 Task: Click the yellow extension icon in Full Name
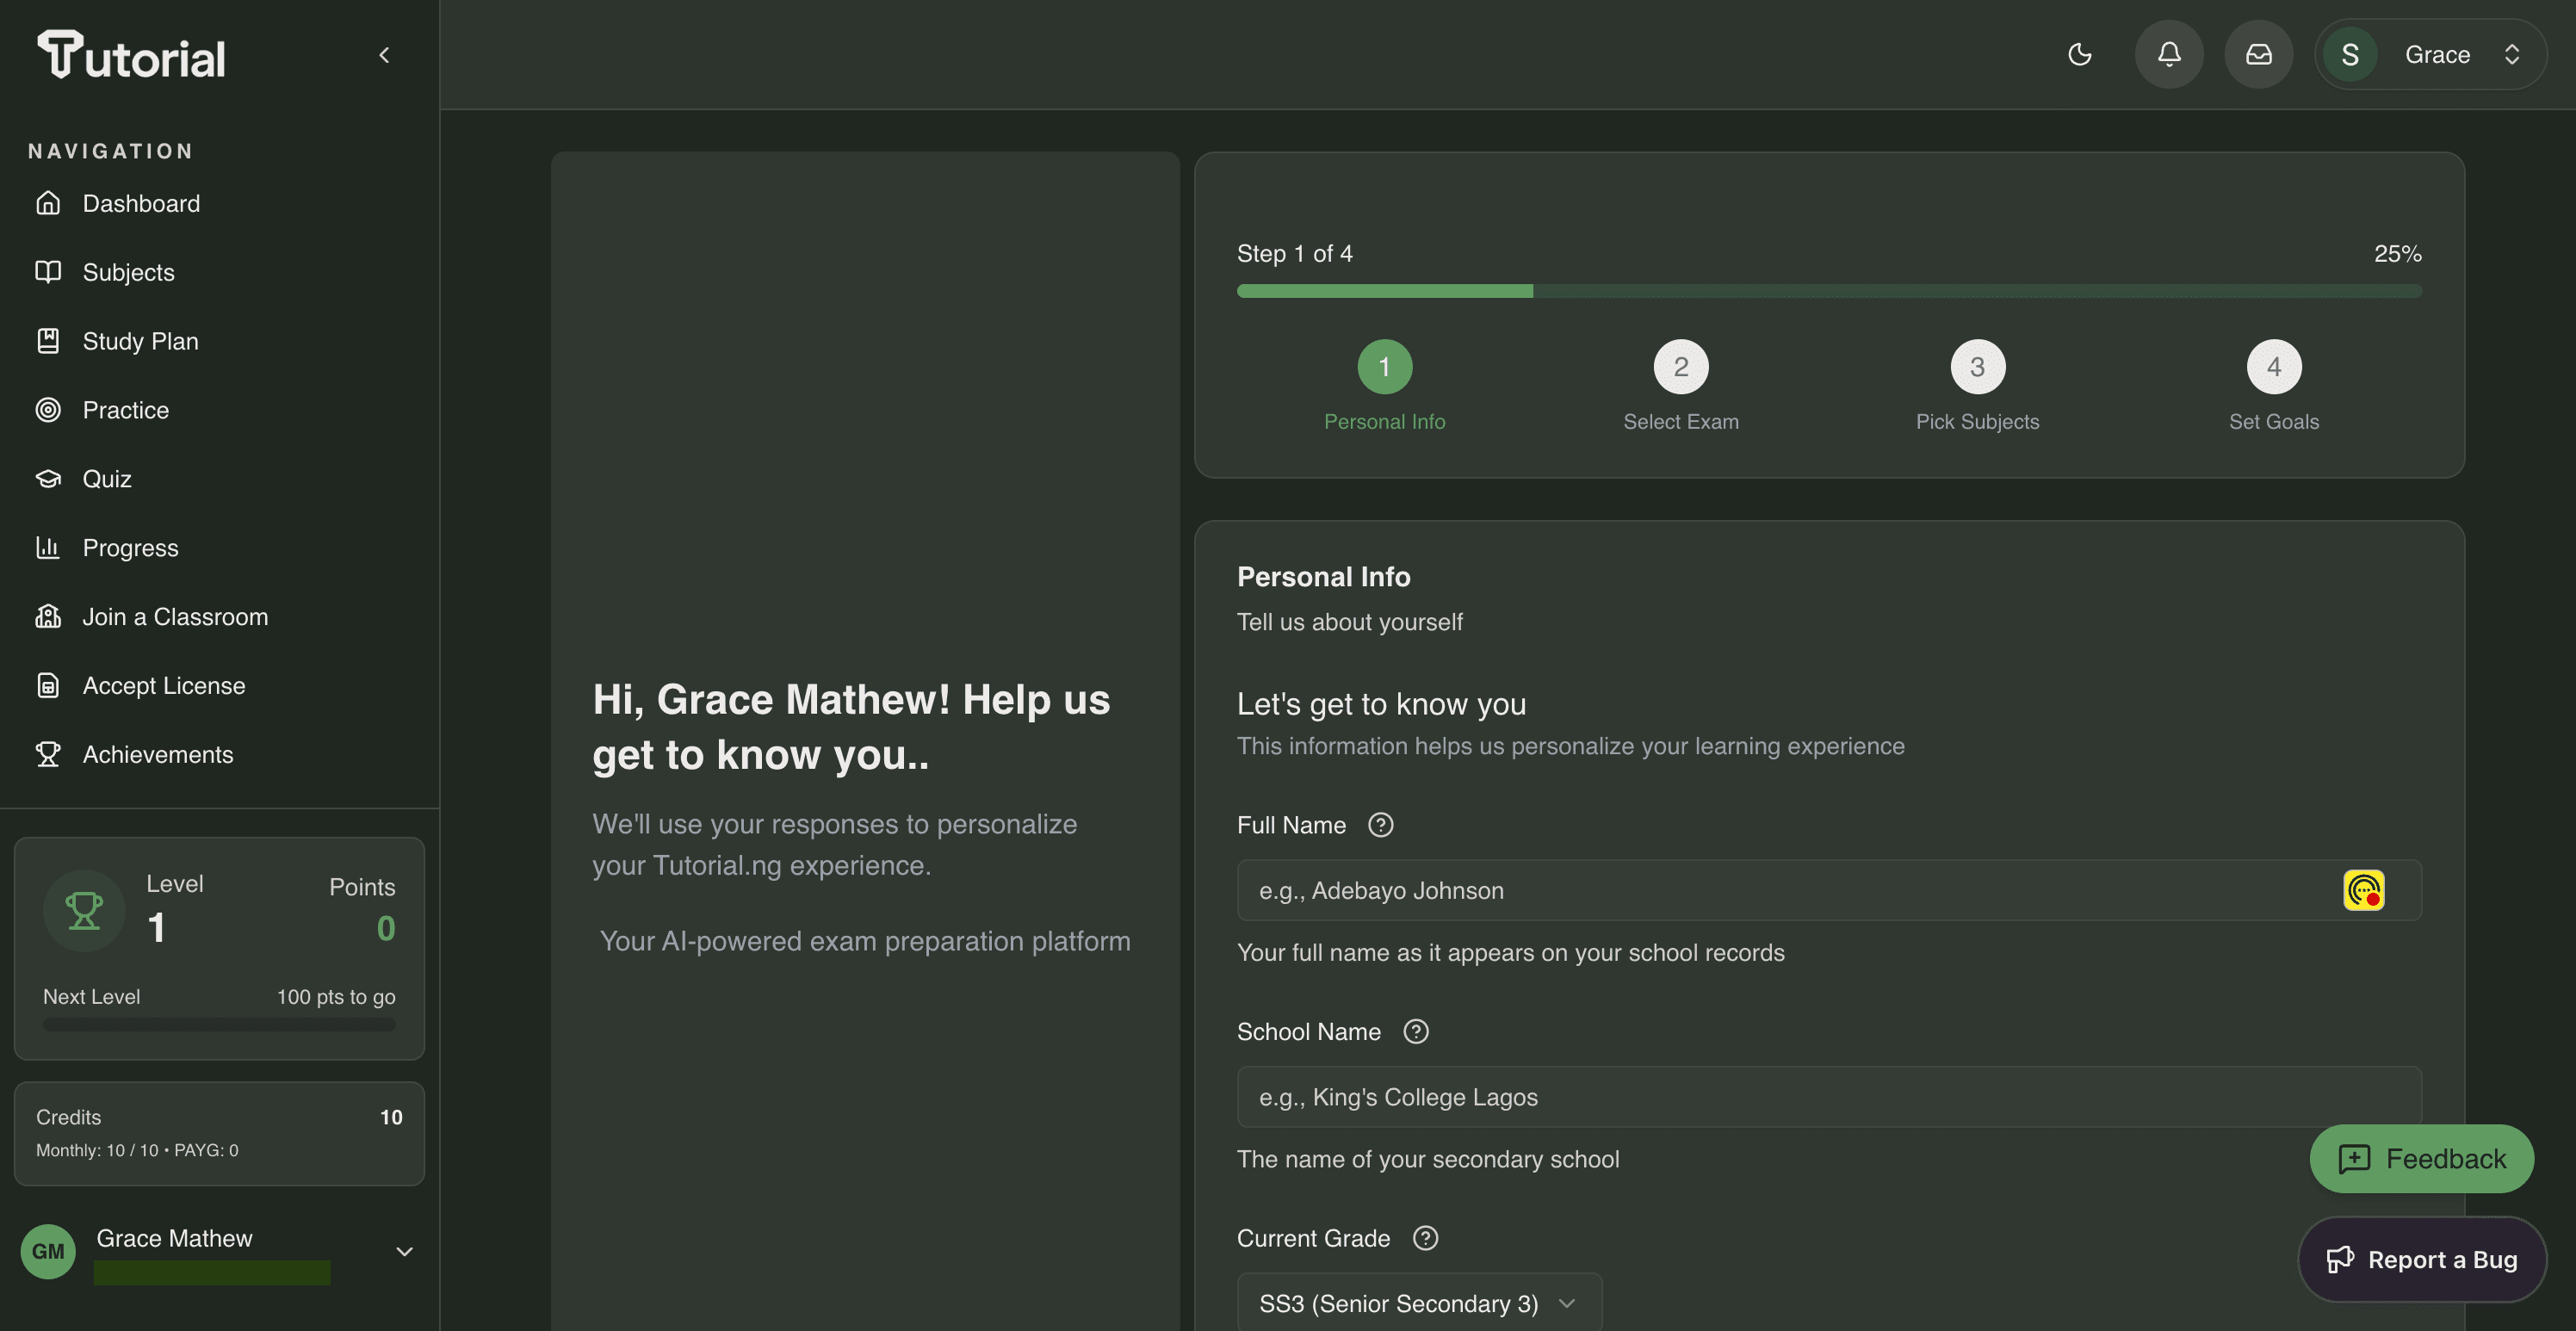coord(2363,890)
